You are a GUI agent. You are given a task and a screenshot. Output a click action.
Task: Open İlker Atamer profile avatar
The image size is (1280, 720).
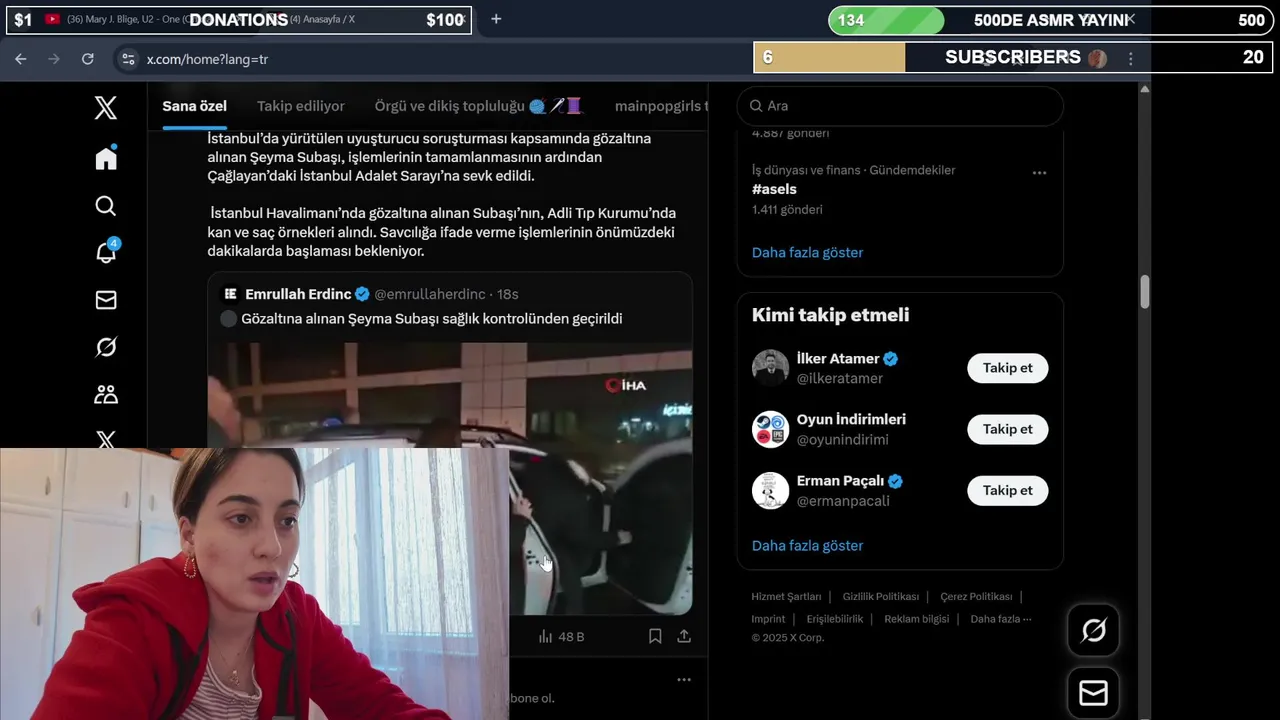pos(770,368)
